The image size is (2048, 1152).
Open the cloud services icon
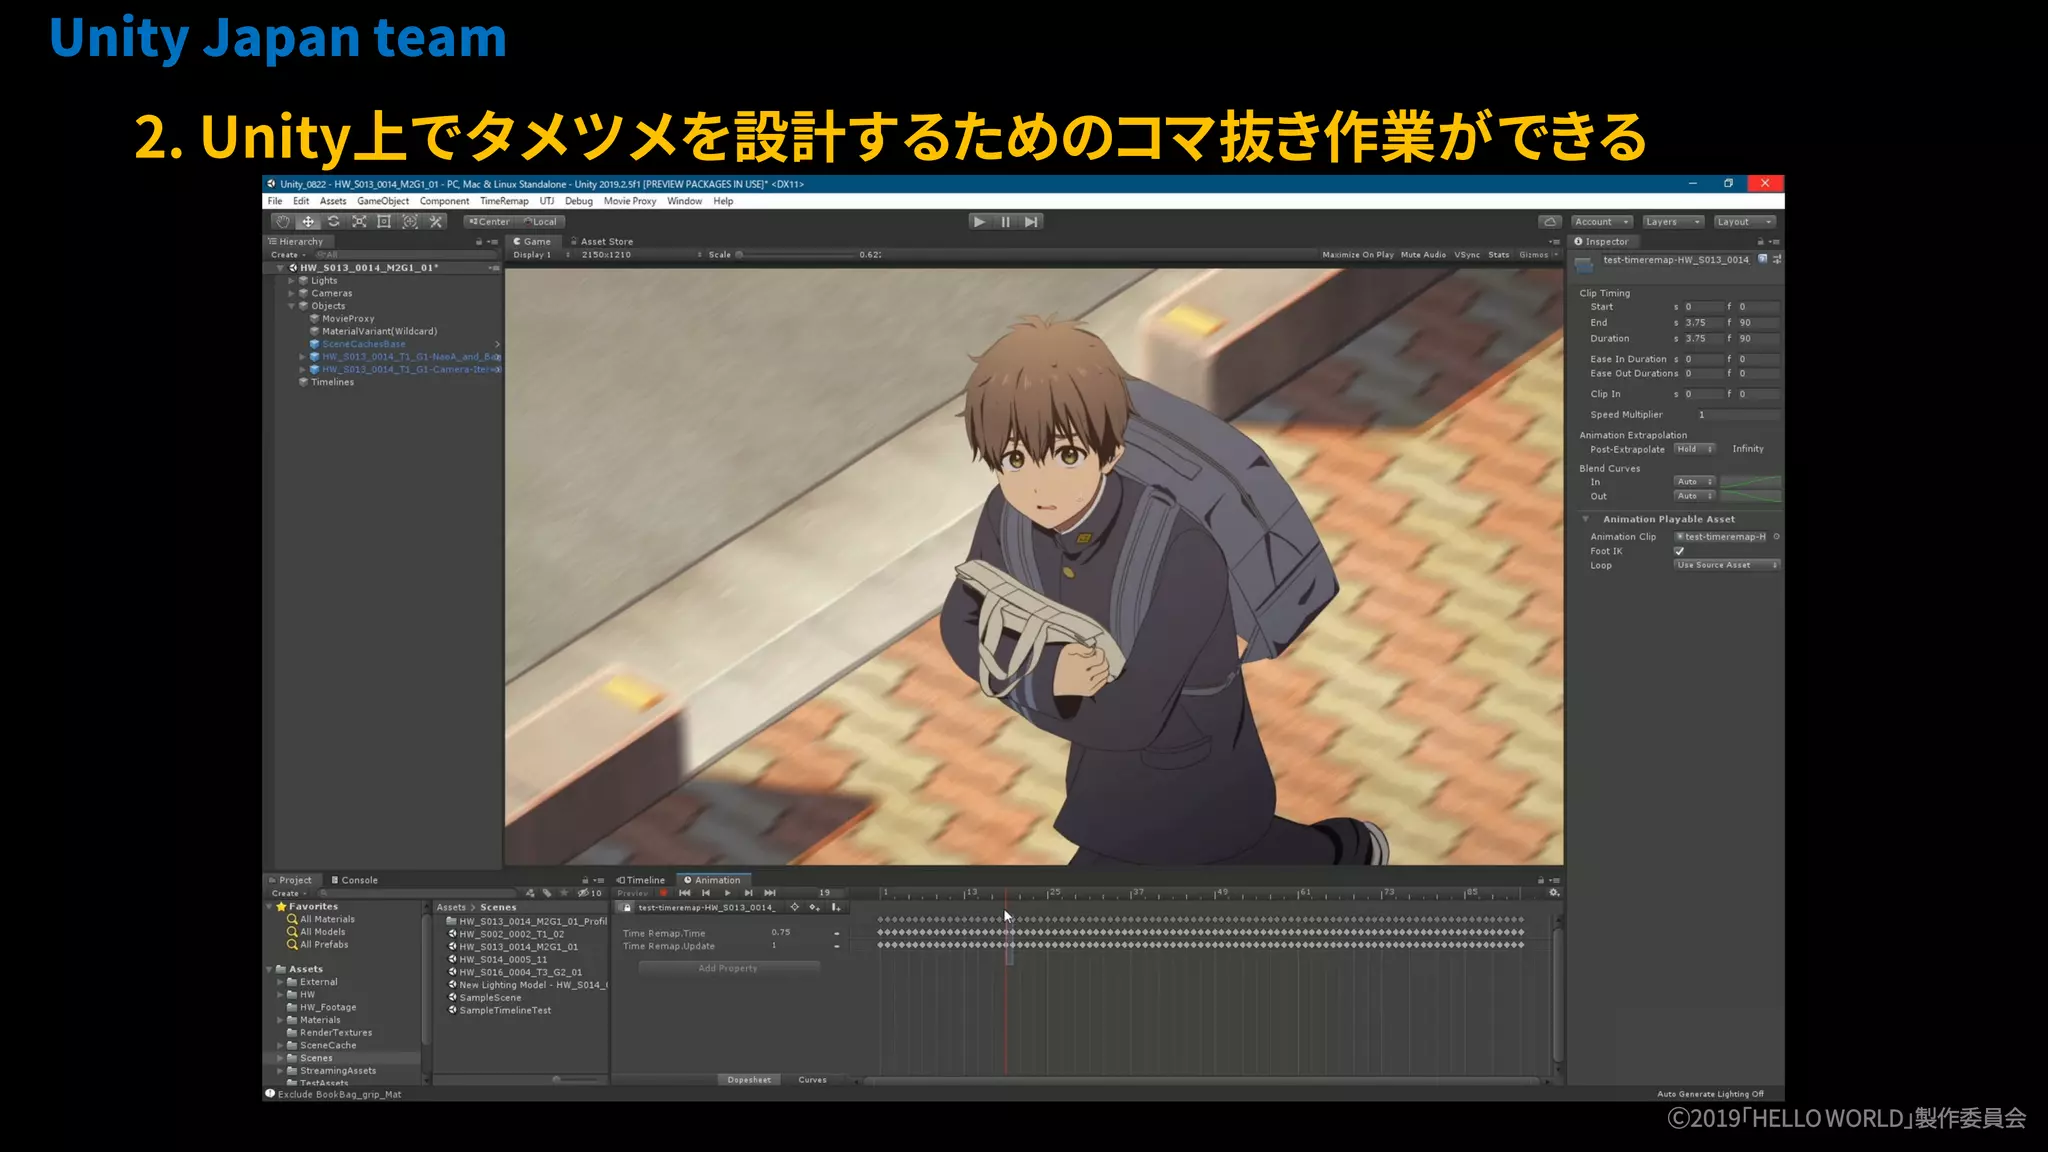[1549, 222]
